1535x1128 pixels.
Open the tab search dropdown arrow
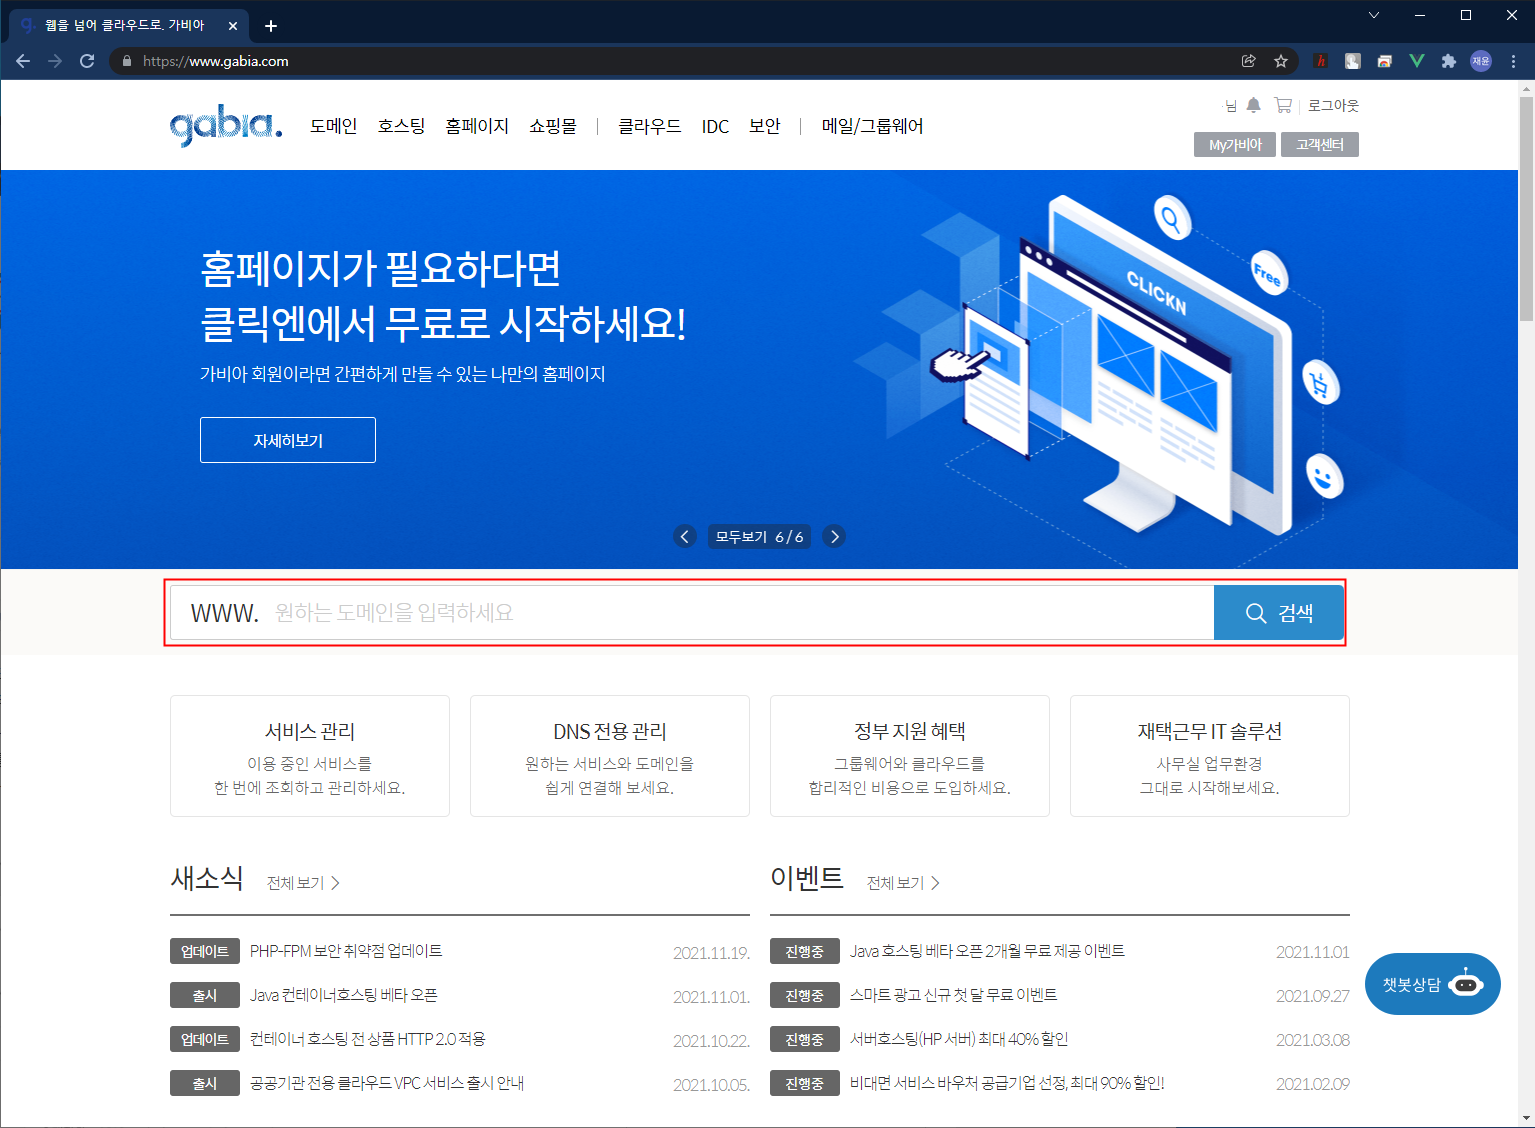click(x=1374, y=15)
